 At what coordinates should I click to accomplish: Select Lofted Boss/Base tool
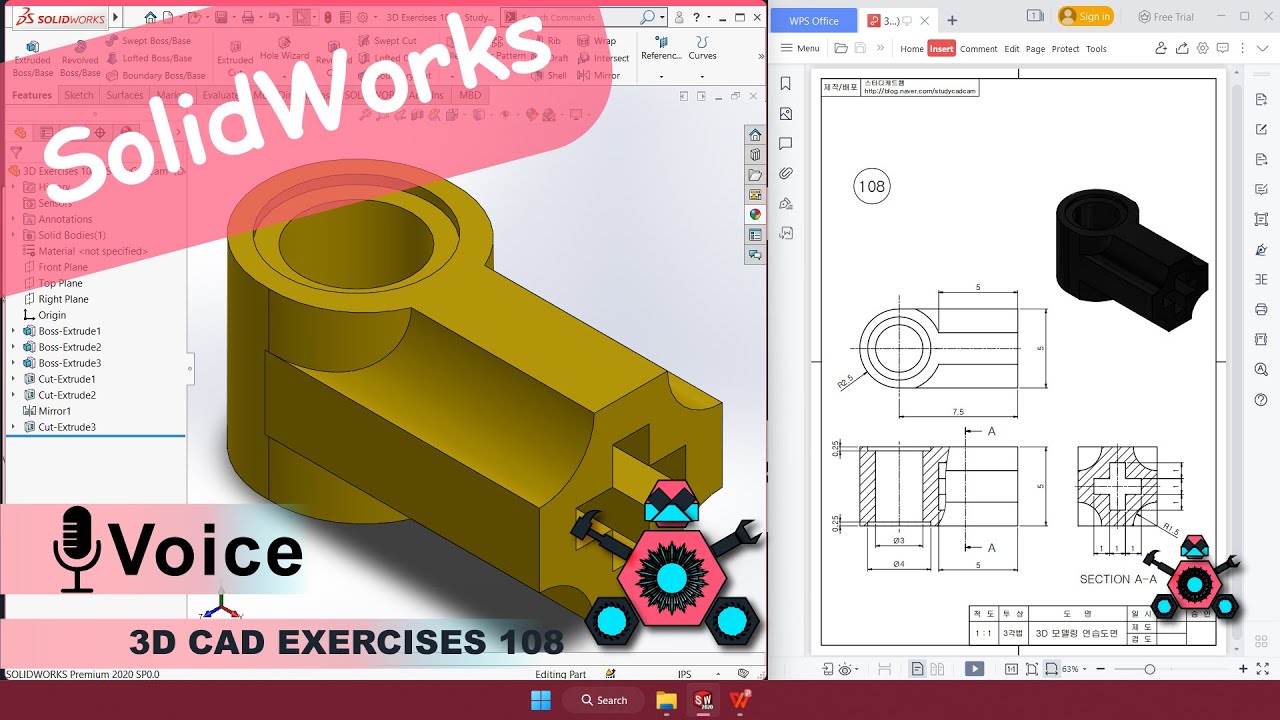[148, 58]
